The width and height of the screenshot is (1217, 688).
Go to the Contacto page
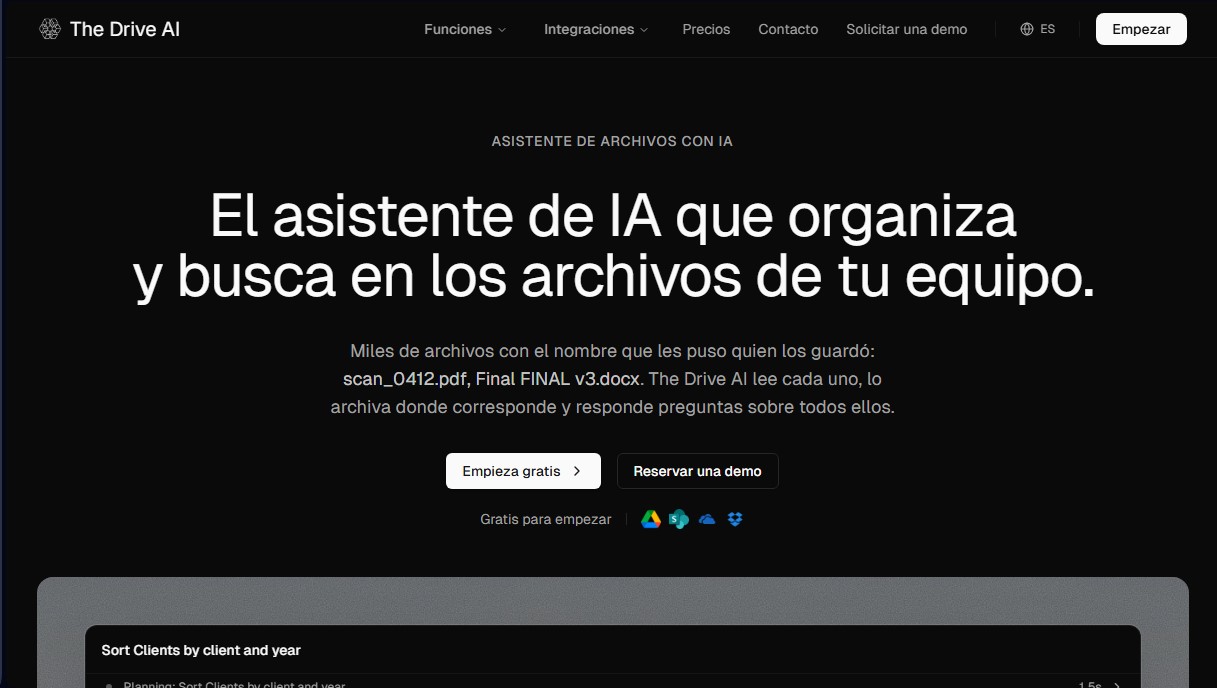pyautogui.click(x=788, y=29)
